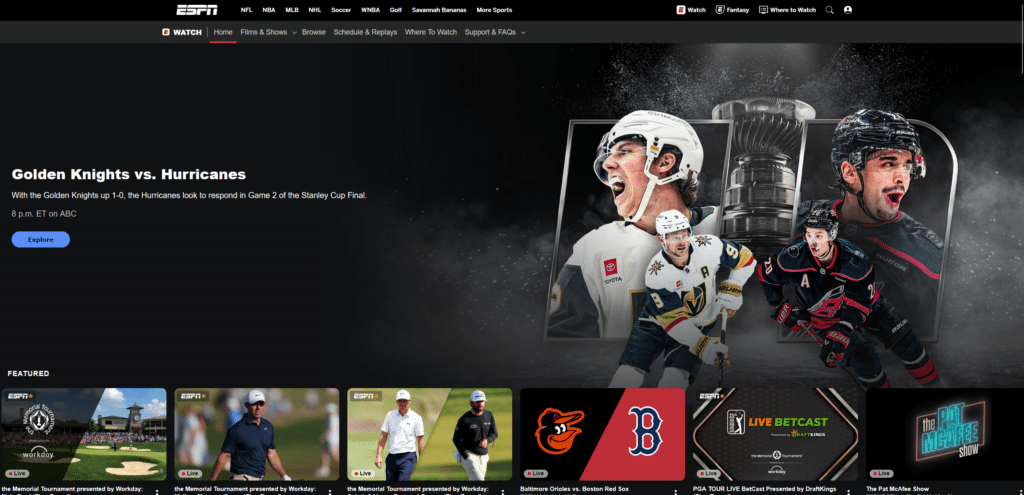Click the ESPN logo in the top bar
The image size is (1024, 495).
point(197,10)
